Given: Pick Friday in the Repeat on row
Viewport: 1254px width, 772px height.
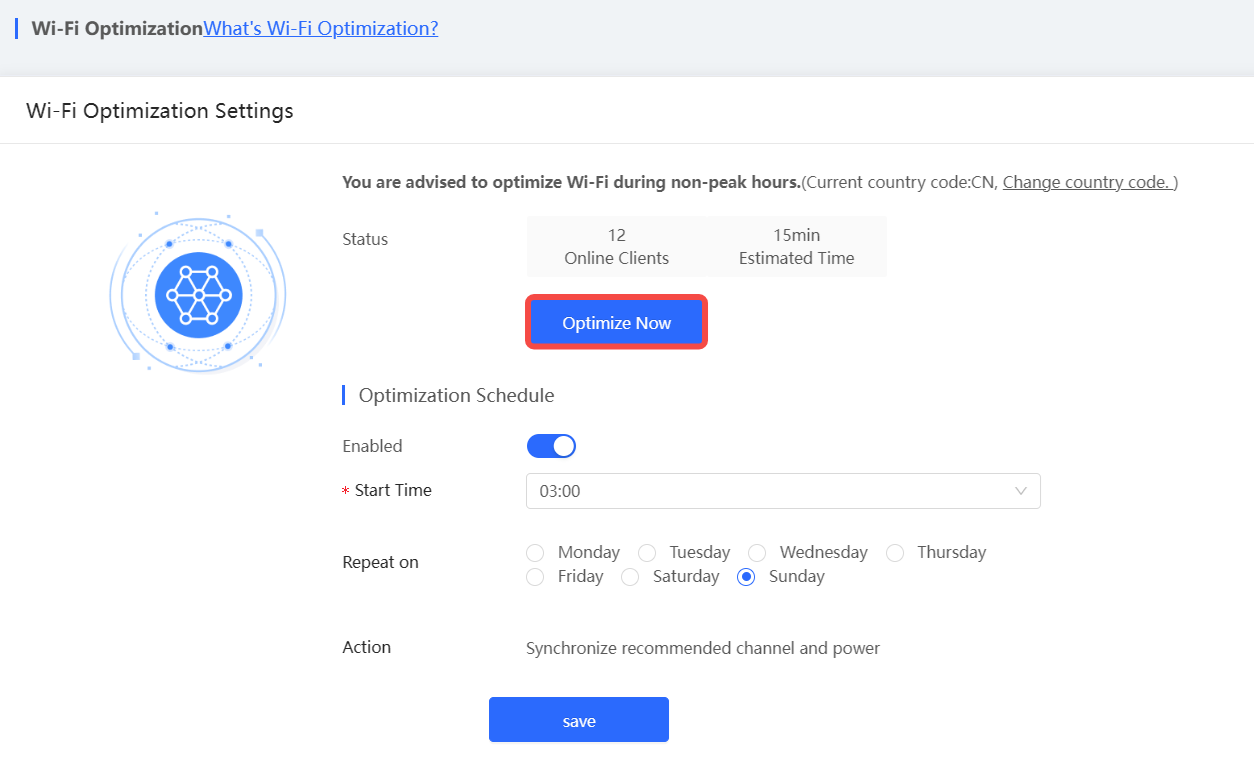Looking at the screenshot, I should [x=534, y=576].
